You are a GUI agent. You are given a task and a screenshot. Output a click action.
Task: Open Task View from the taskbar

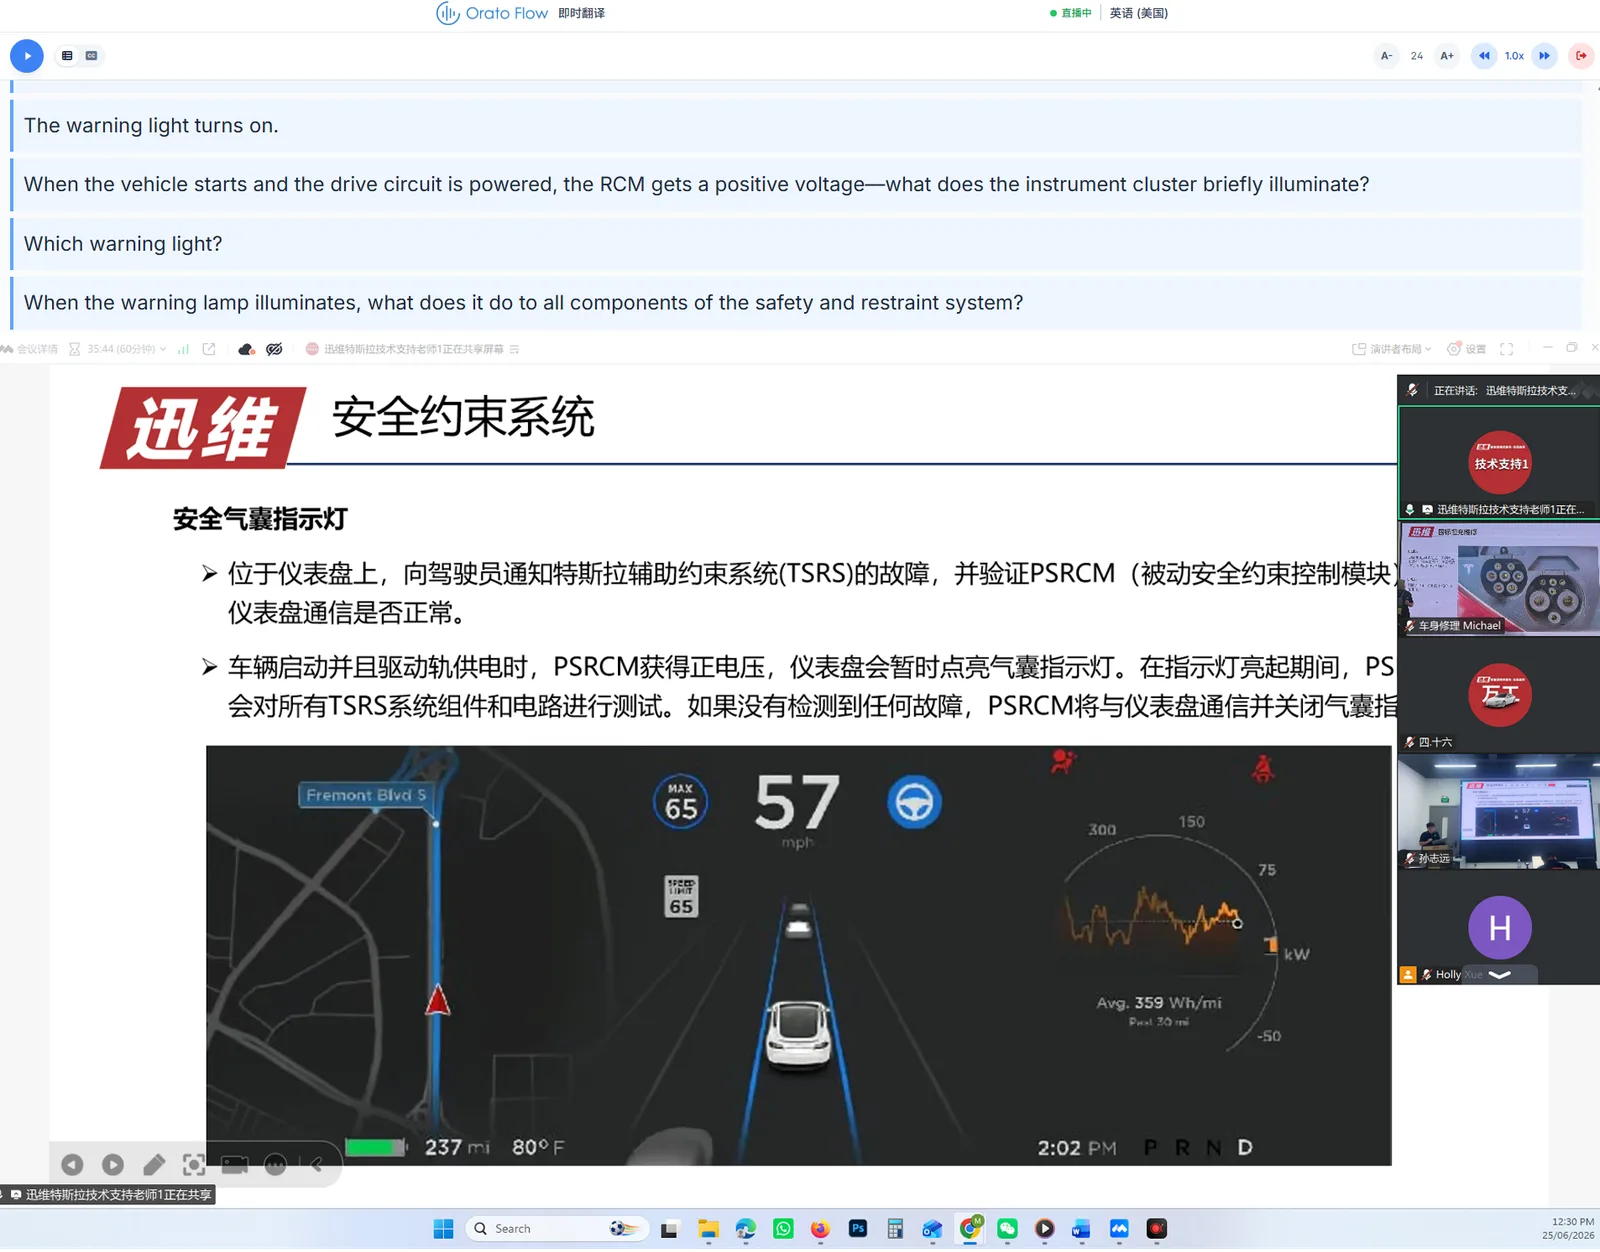670,1229
